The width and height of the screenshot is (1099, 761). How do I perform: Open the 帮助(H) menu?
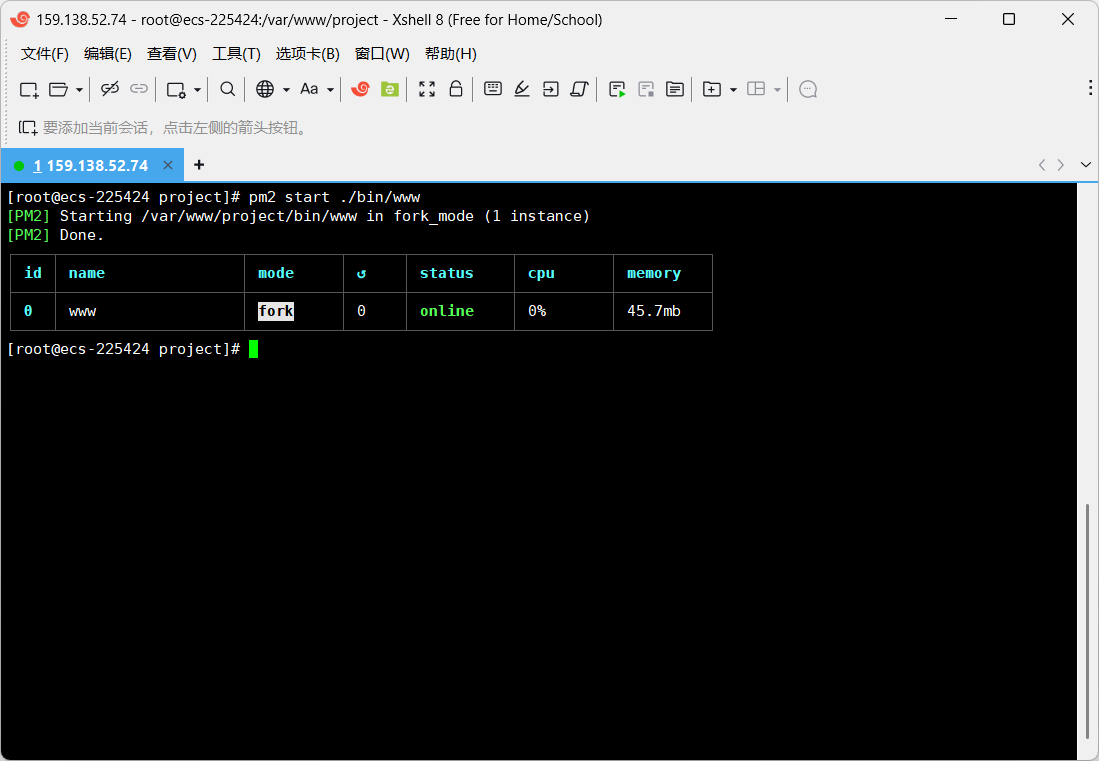[451, 54]
